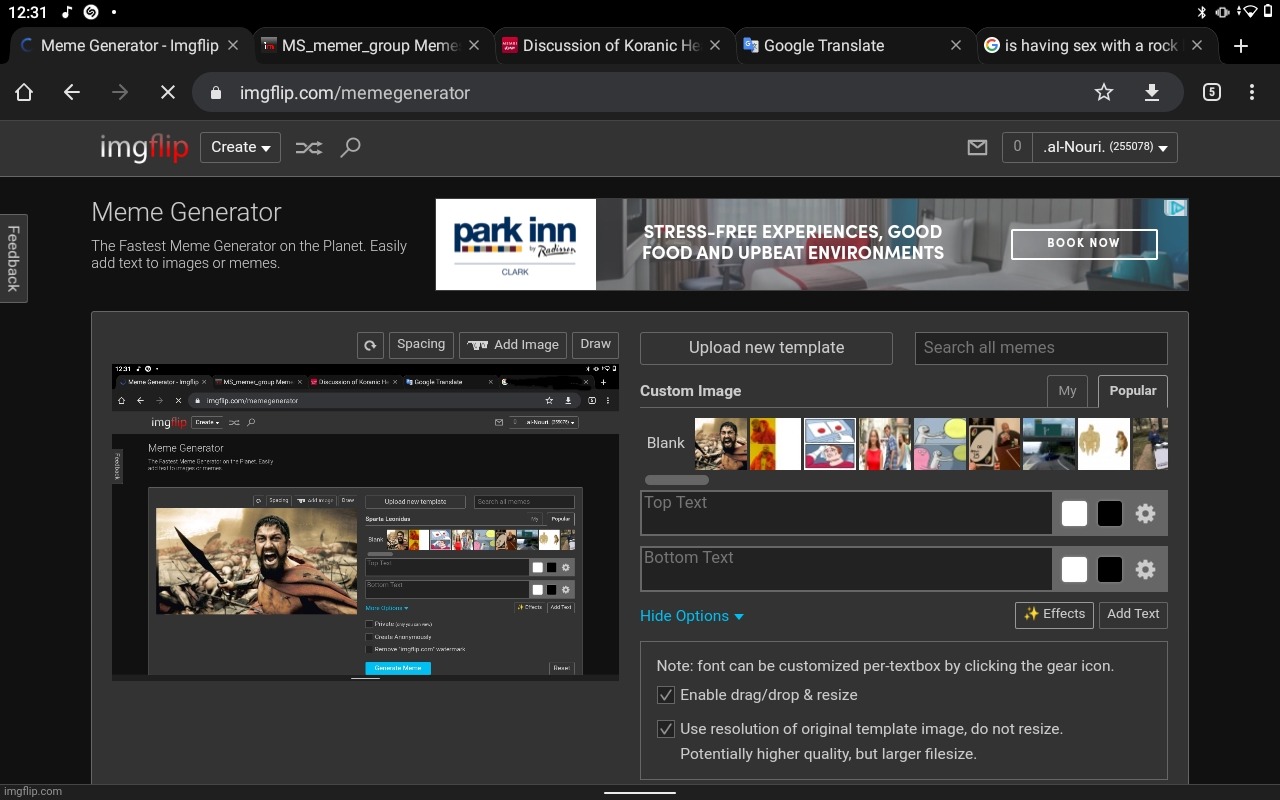Open the imgflip mail inbox icon
Image resolution: width=1280 pixels, height=800 pixels.
(977, 148)
